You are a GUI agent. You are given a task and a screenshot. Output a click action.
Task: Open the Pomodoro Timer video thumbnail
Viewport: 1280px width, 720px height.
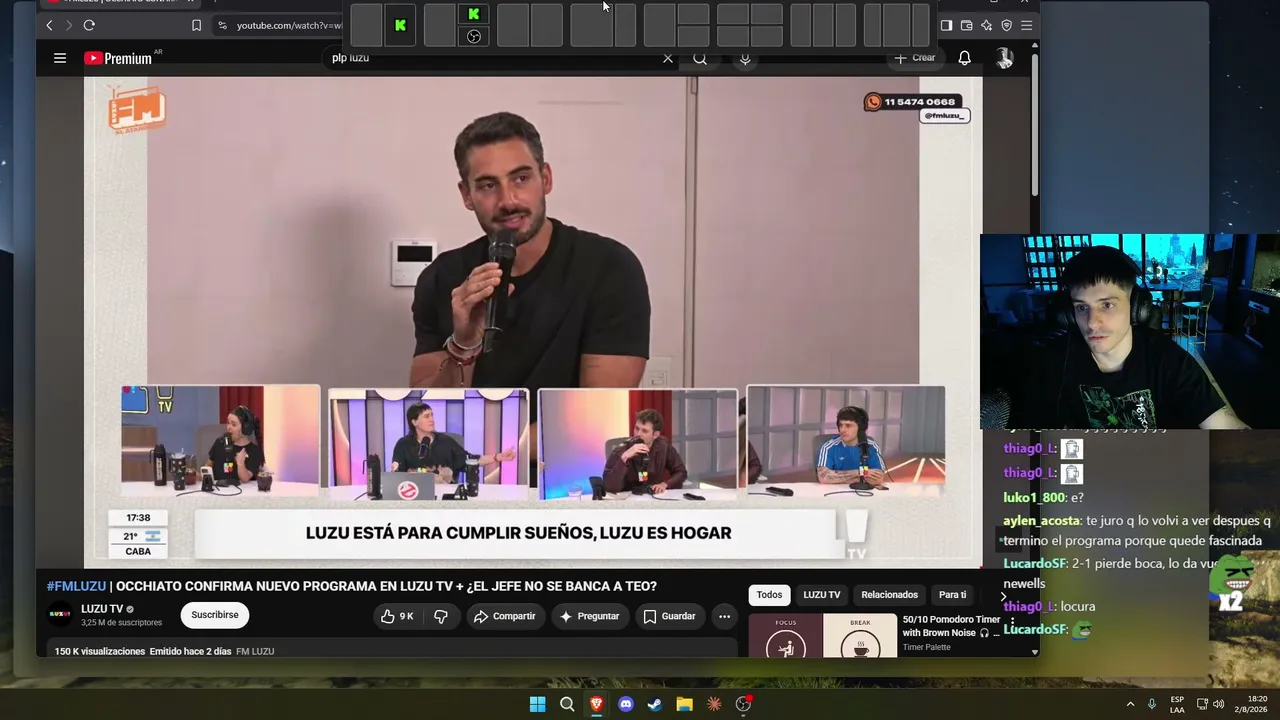[x=823, y=636]
